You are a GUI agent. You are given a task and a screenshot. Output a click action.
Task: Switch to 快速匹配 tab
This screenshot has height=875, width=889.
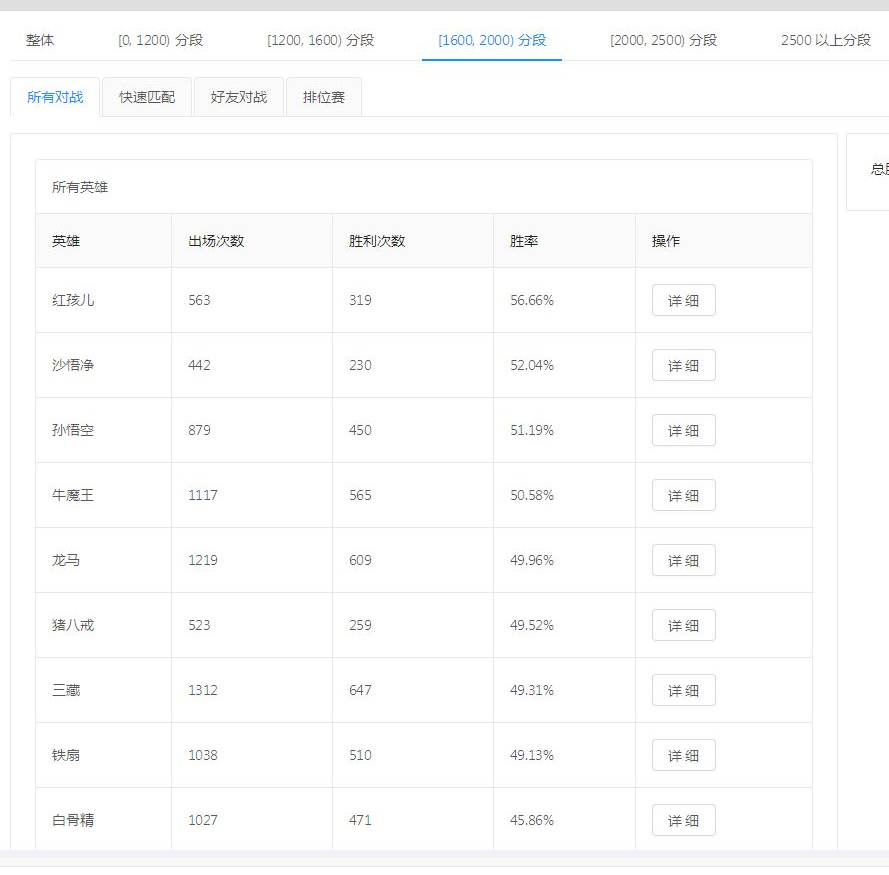tap(147, 98)
